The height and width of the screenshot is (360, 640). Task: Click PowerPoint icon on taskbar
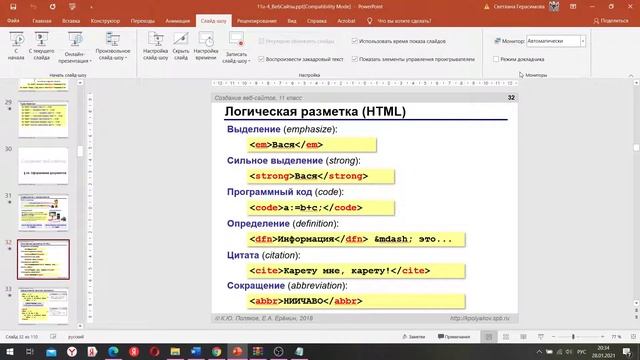237,351
